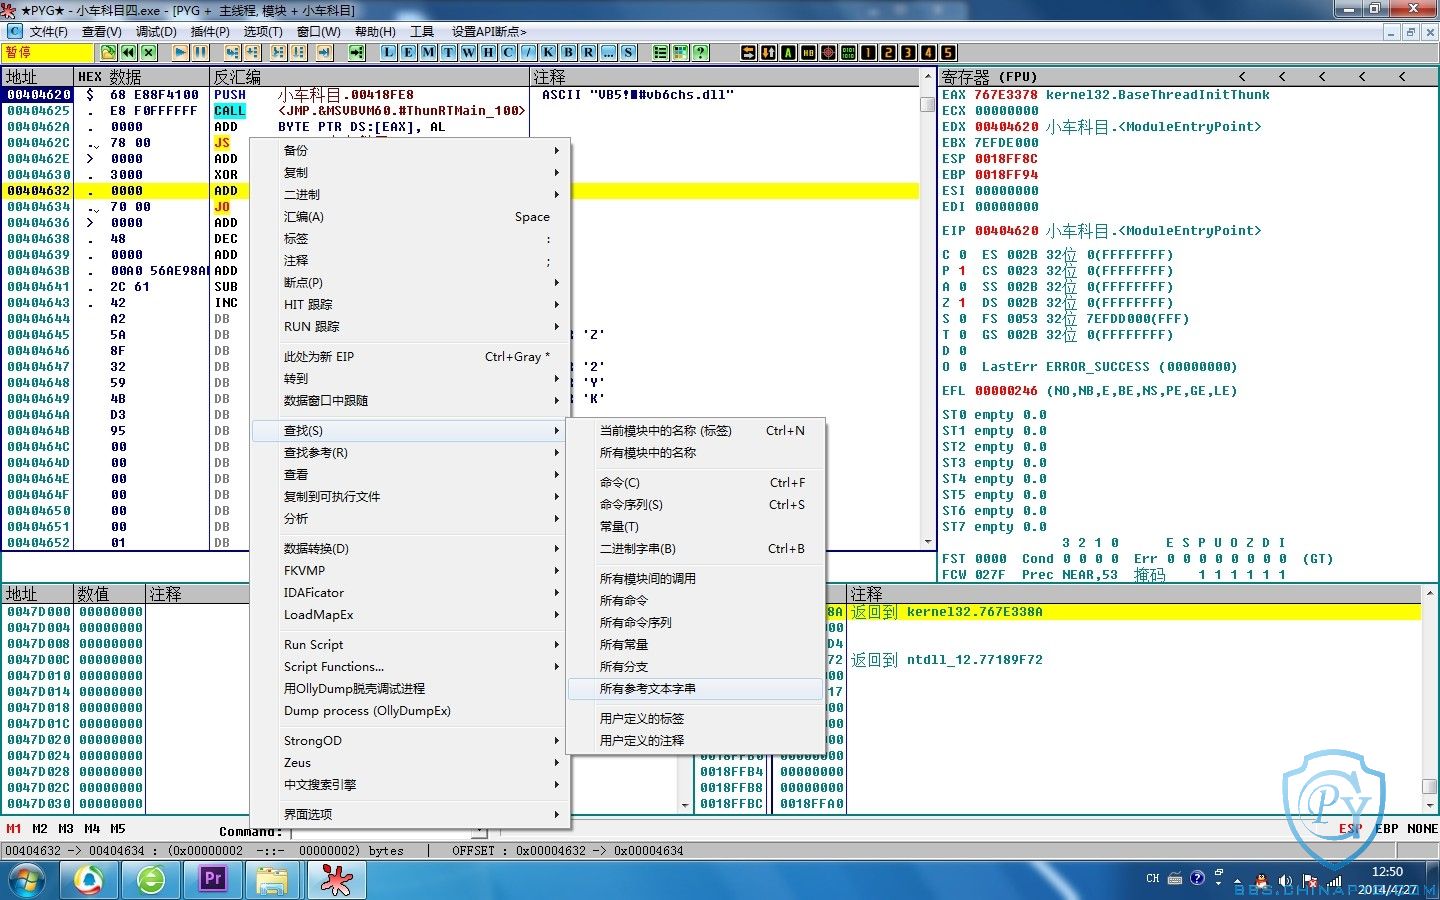The height and width of the screenshot is (900, 1440).
Task: Open the Log window with L button
Action: [388, 52]
